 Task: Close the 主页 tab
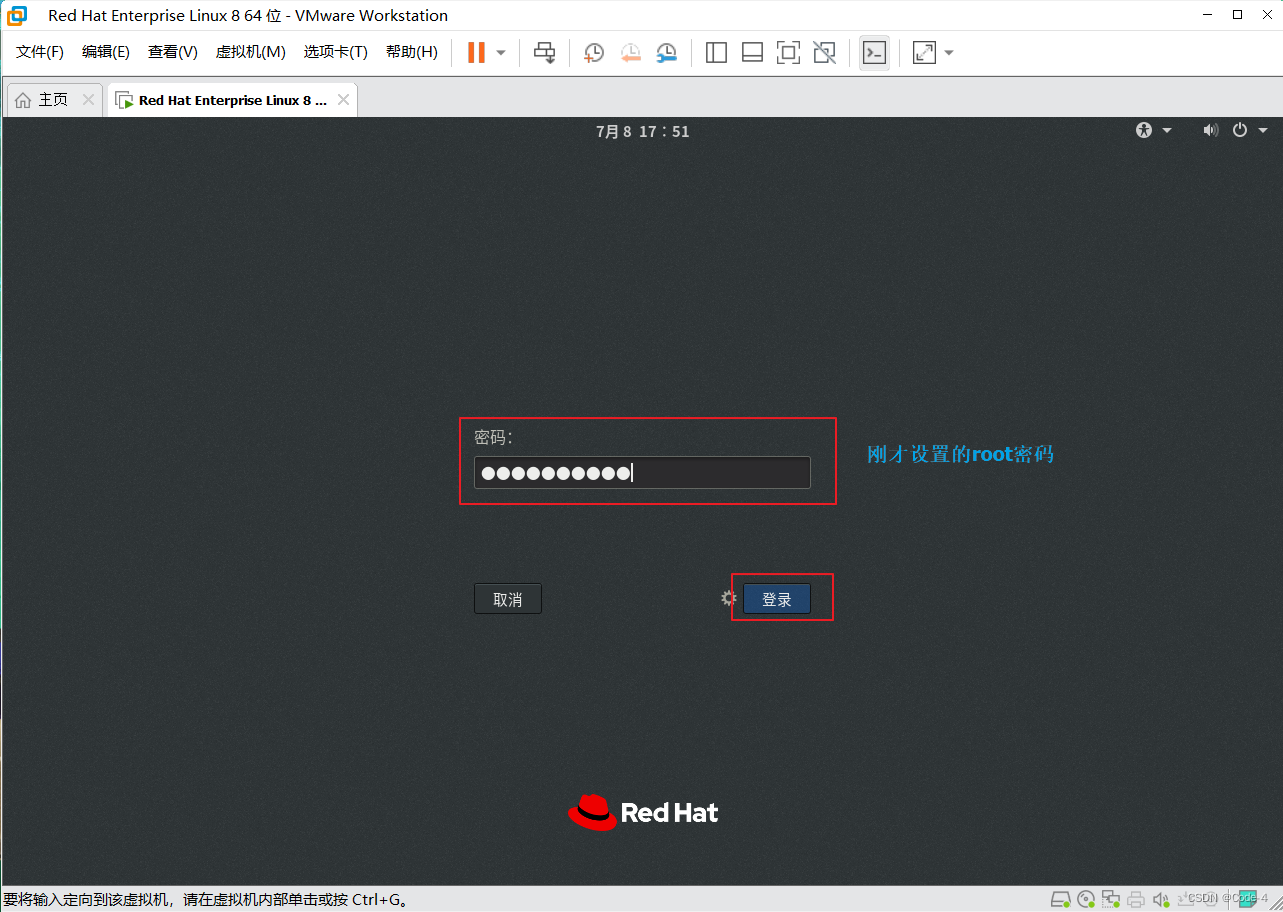coord(88,100)
